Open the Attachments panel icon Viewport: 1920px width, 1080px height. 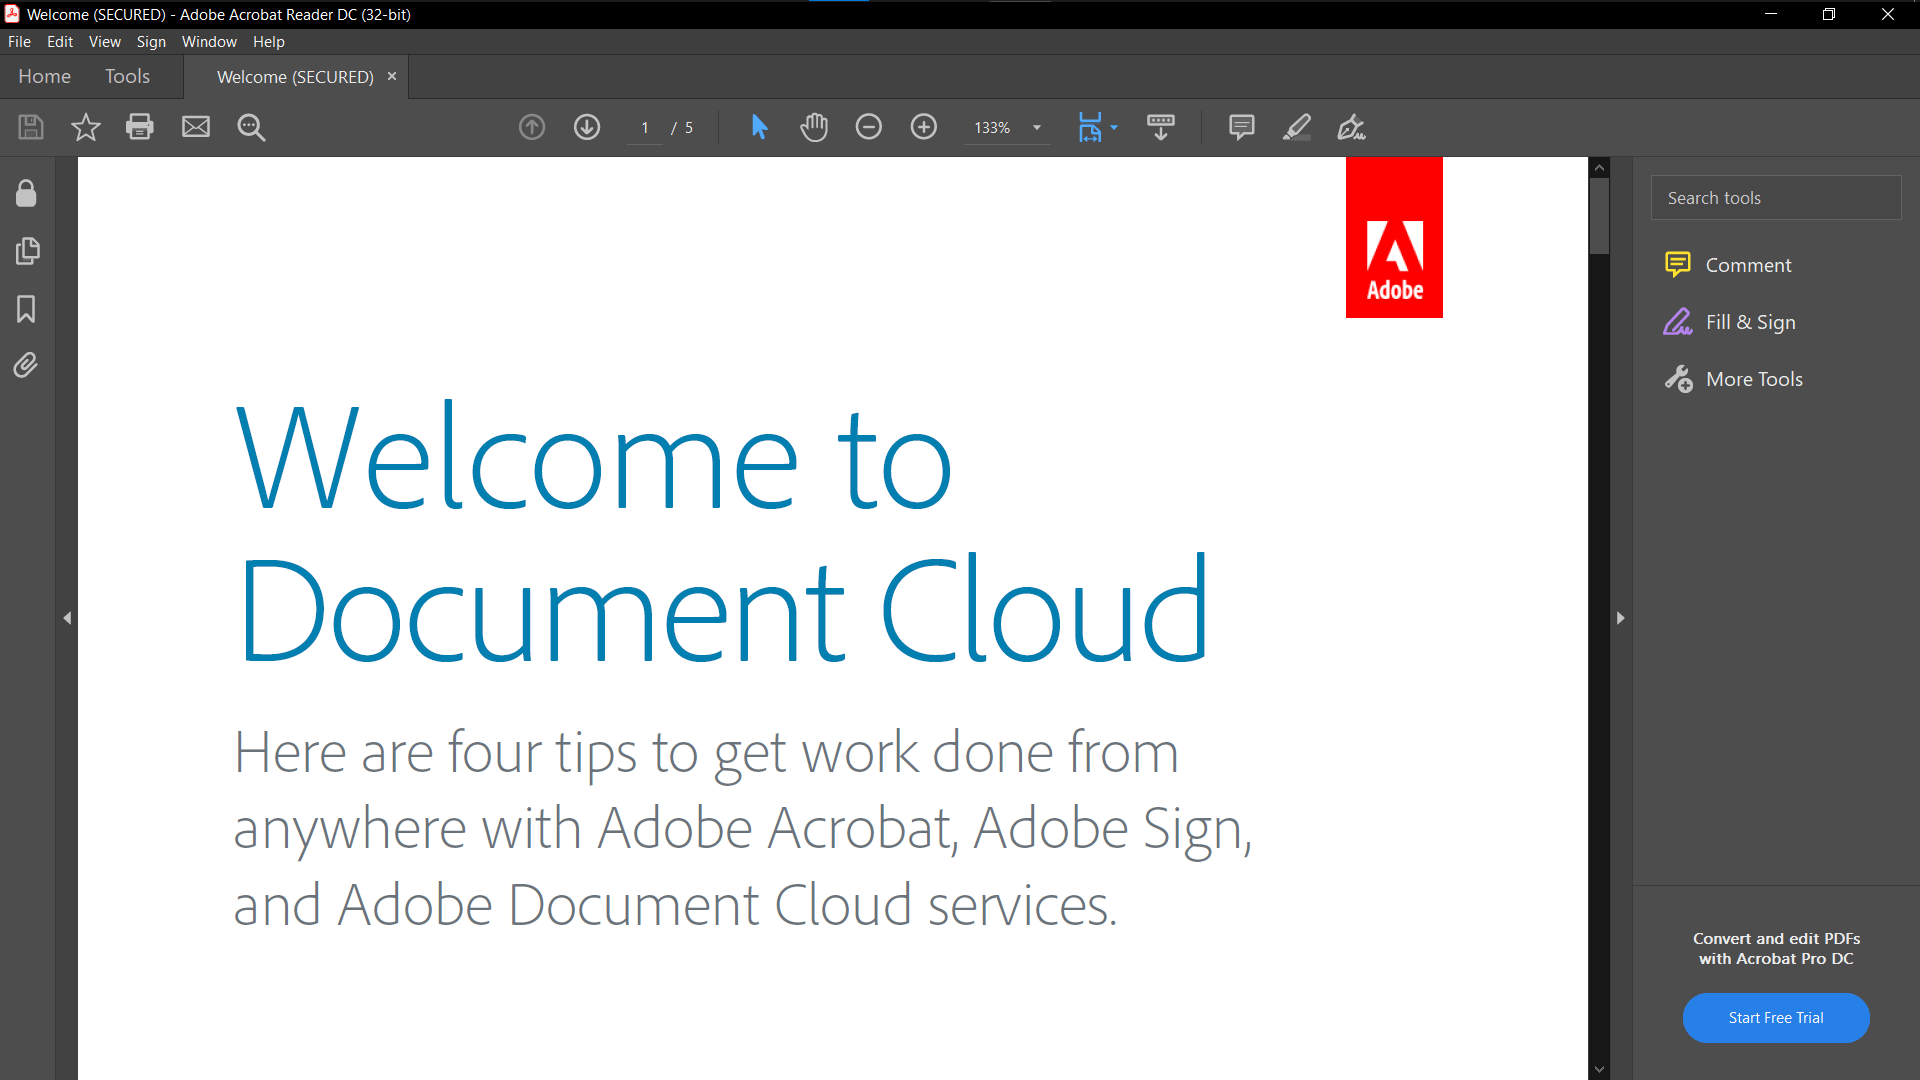(x=26, y=365)
